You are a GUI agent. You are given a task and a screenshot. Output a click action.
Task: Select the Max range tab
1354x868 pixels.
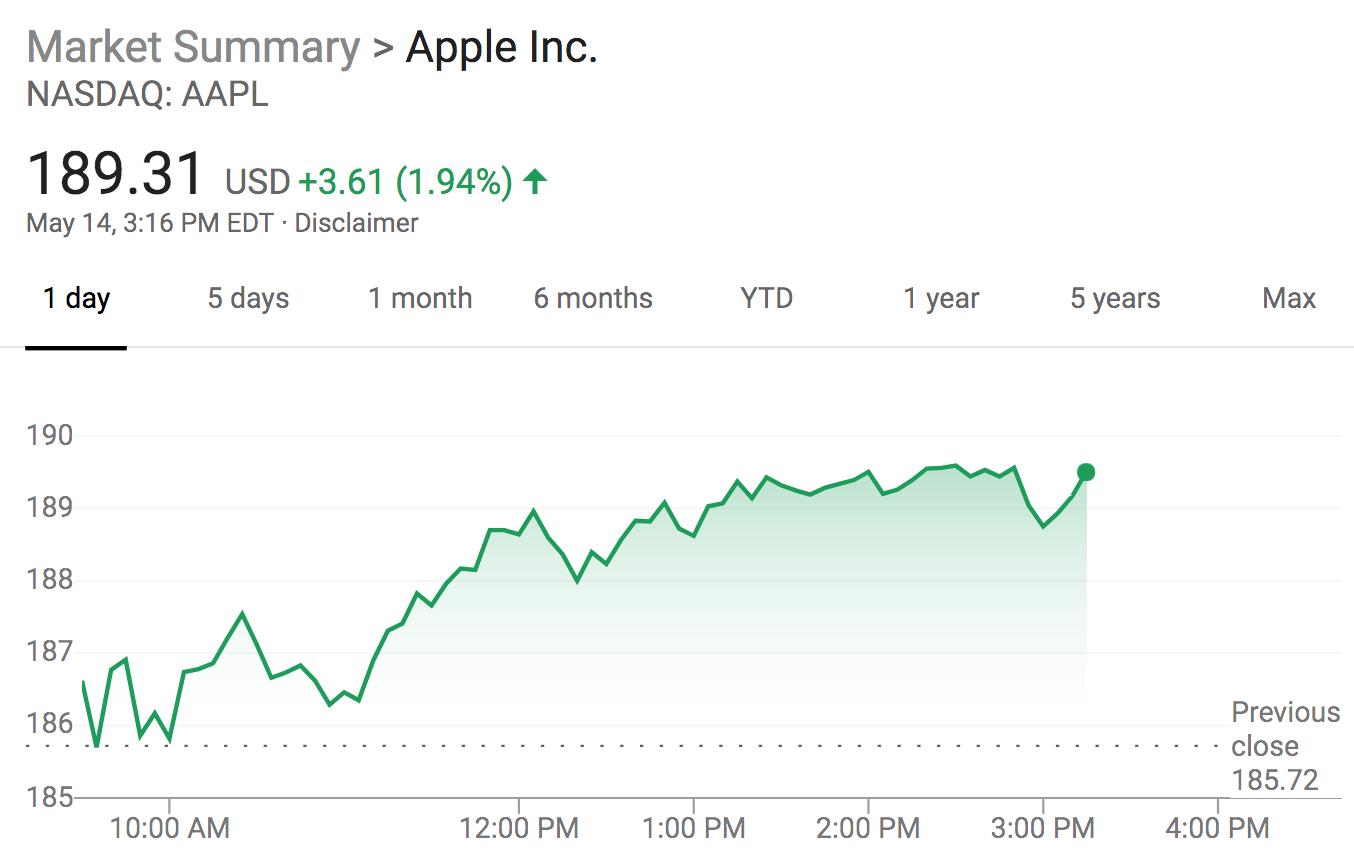point(1289,298)
